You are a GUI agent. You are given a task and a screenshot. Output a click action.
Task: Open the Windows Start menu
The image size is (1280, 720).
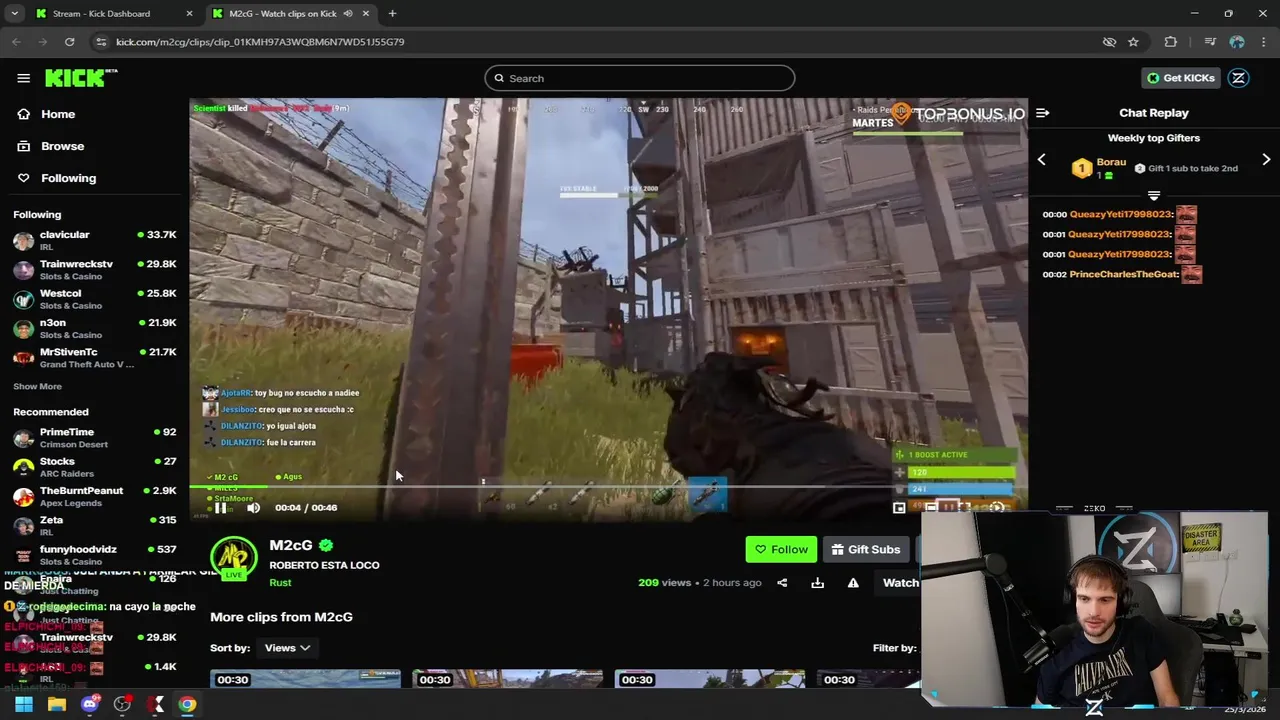(x=24, y=704)
